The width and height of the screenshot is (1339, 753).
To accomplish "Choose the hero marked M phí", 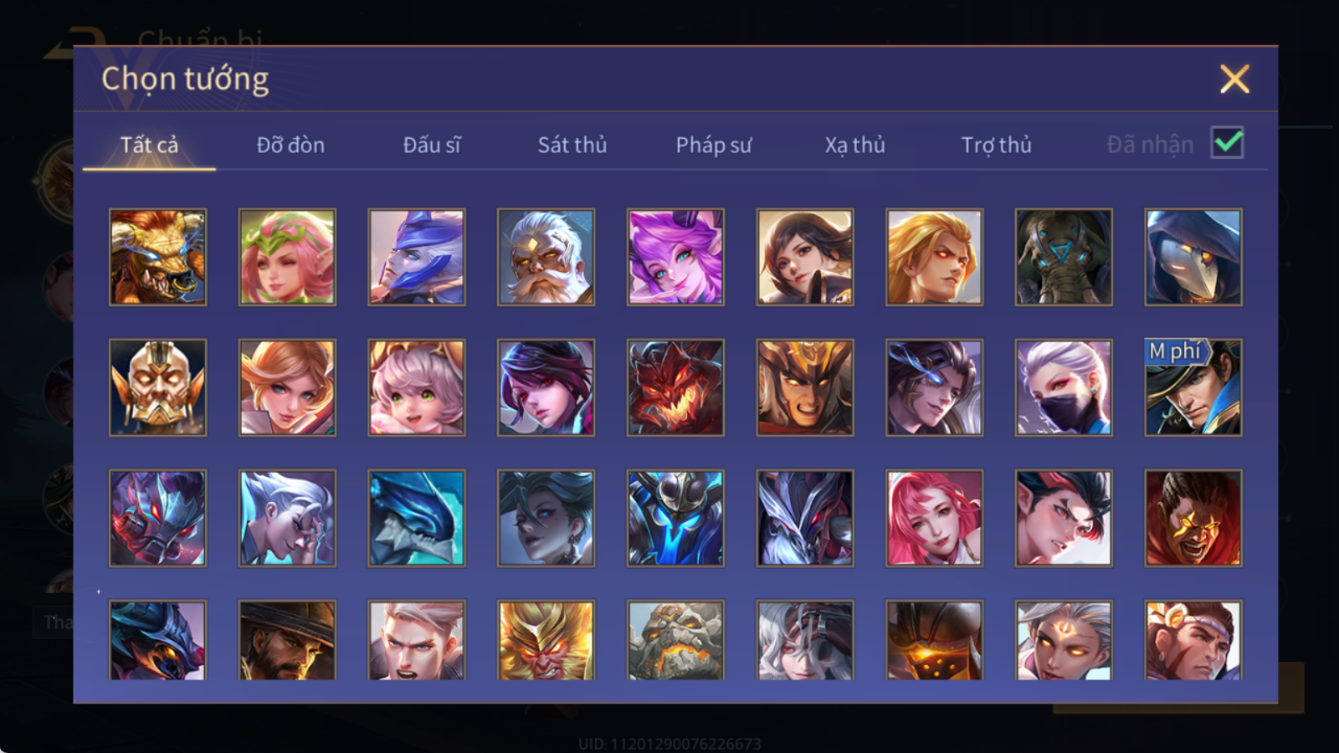I will click(x=1194, y=388).
